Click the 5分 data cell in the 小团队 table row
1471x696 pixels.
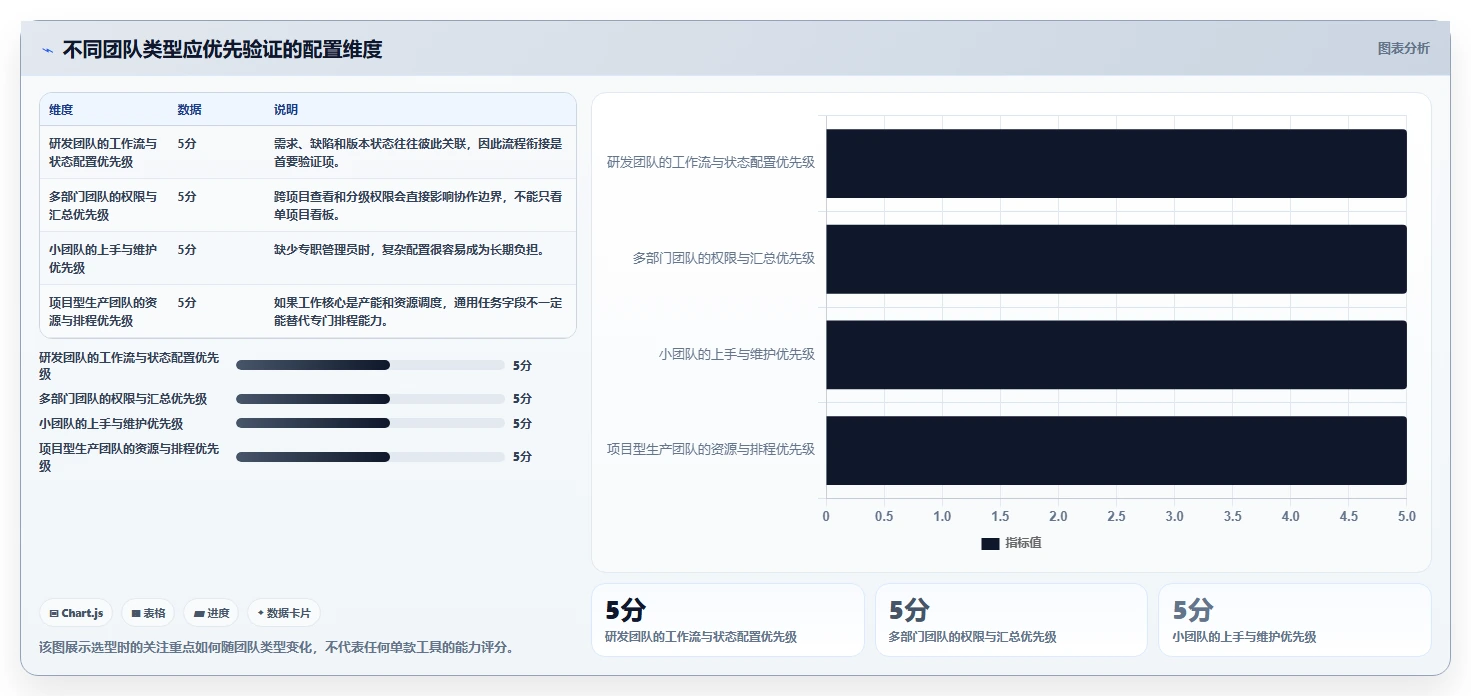point(187,250)
